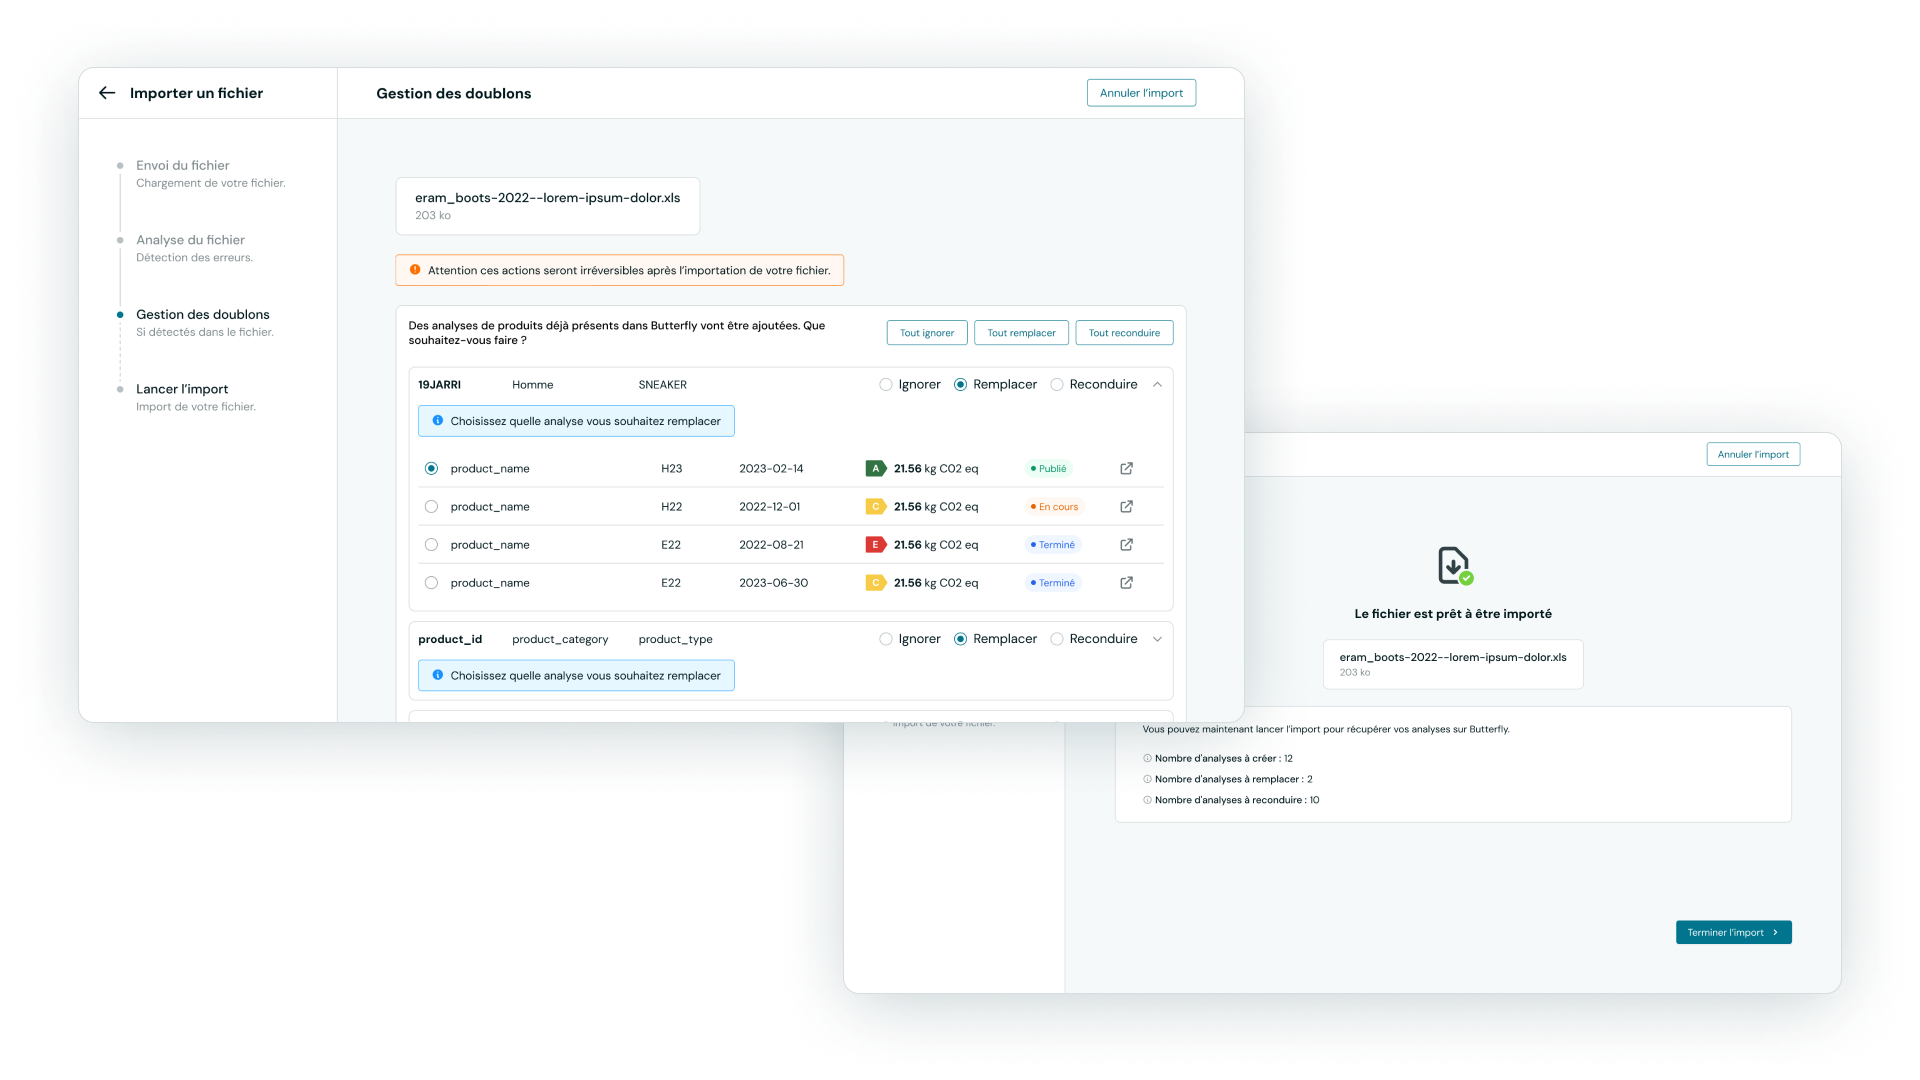Open external link for the H23 analysis
Image resolution: width=1920 pixels, height=1080 pixels.
(1126, 468)
